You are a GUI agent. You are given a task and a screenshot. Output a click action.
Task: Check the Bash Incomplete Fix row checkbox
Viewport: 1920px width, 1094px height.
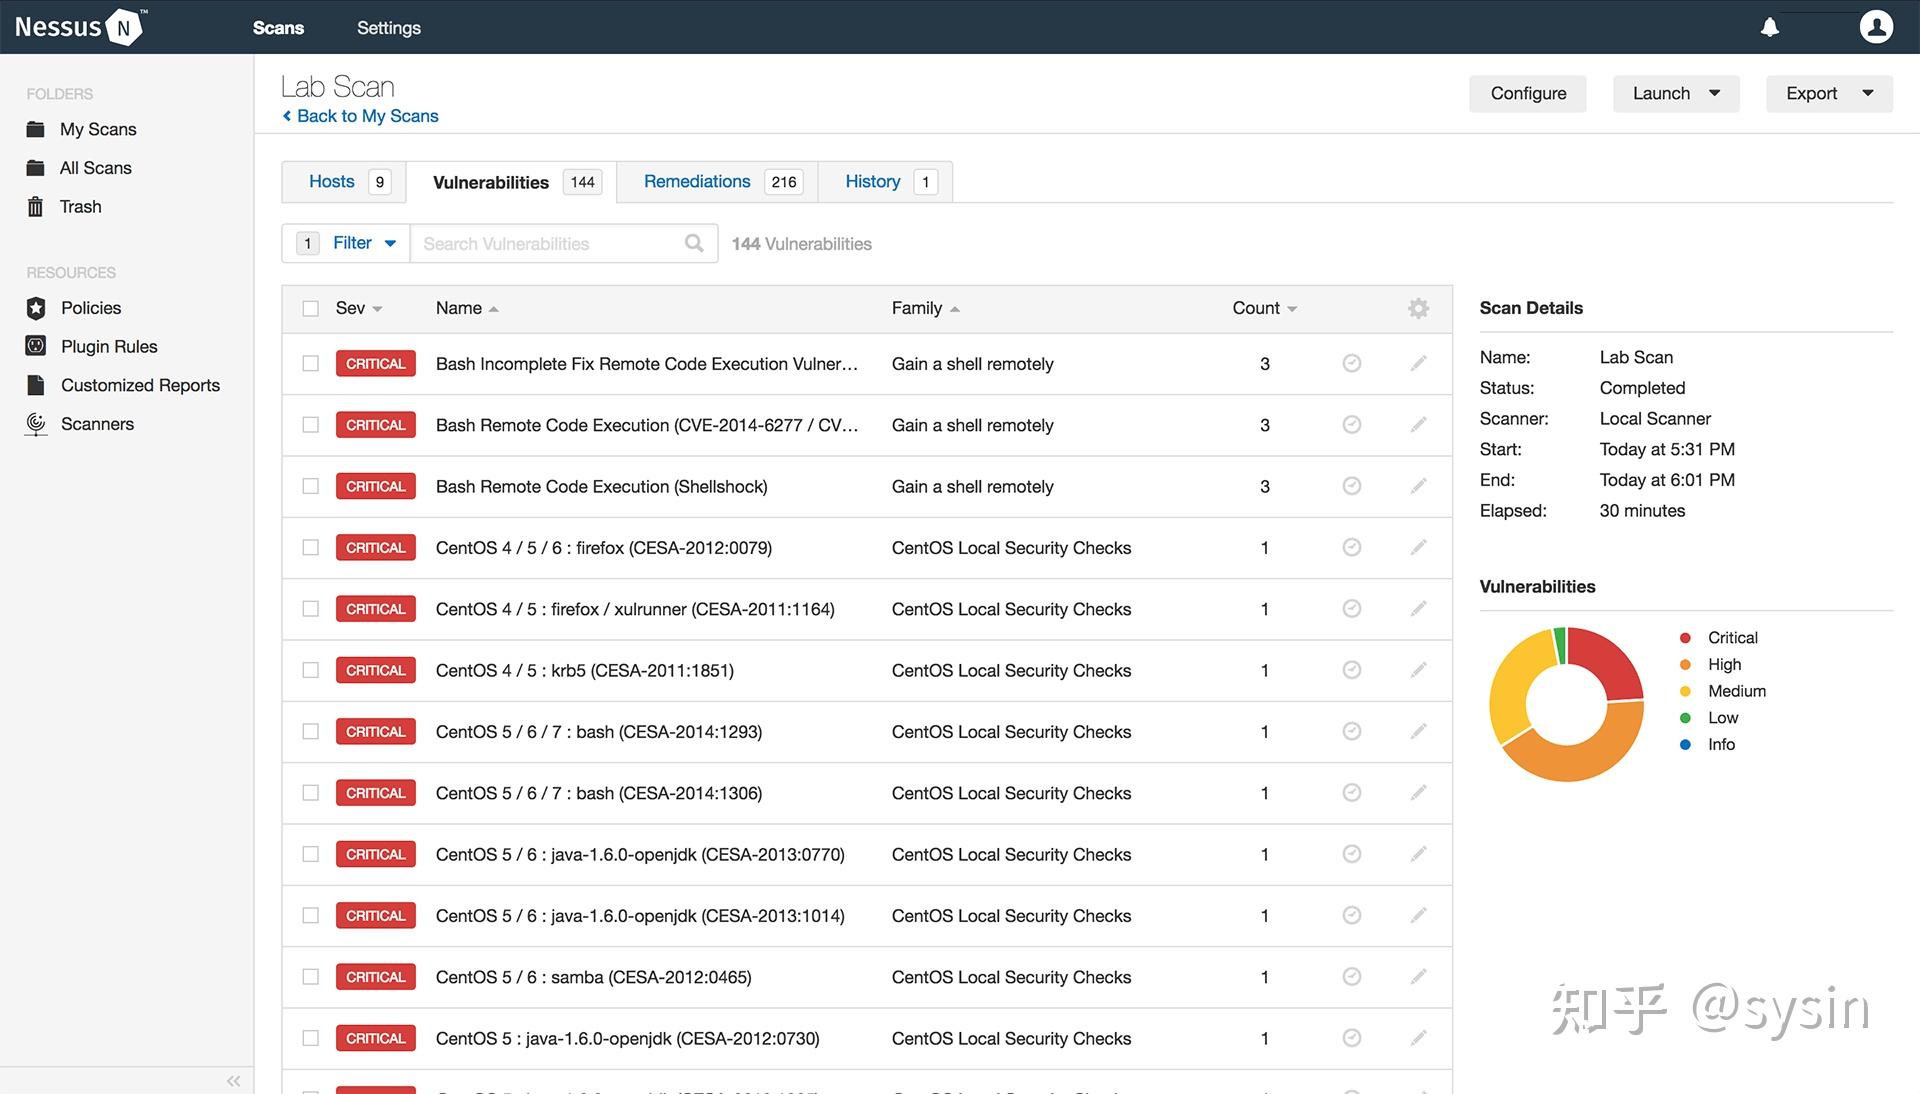[x=311, y=363]
